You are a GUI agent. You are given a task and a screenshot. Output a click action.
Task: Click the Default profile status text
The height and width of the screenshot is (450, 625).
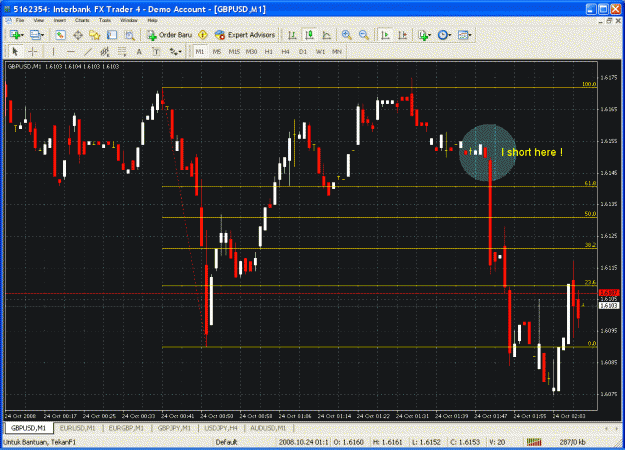click(x=226, y=442)
